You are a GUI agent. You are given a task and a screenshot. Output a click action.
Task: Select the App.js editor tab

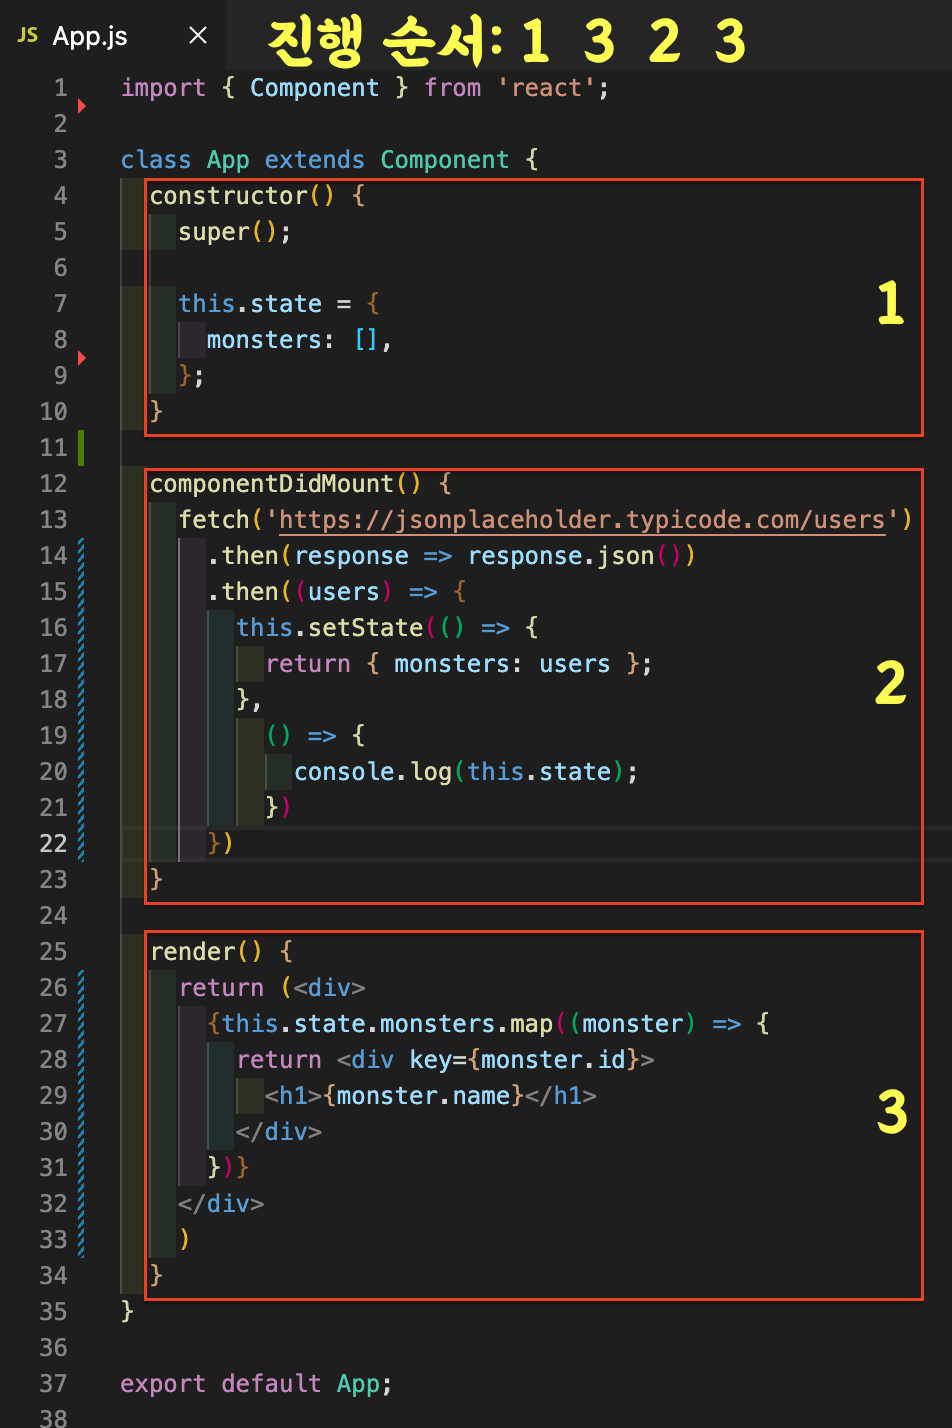112,36
